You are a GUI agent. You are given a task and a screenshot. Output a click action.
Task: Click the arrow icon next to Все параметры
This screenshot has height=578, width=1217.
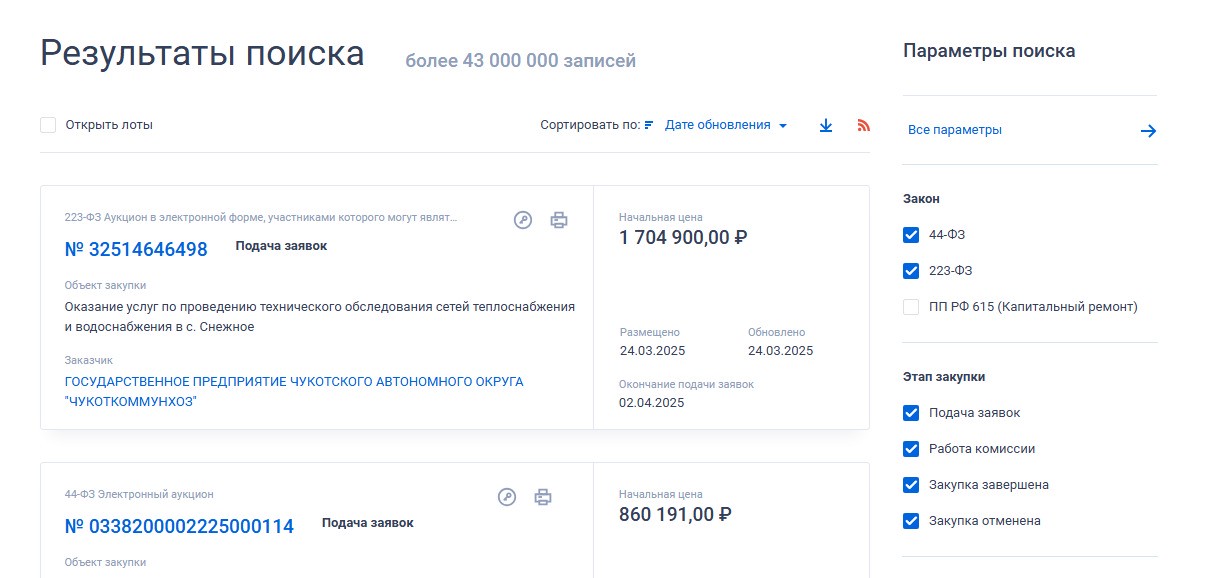(x=1148, y=131)
